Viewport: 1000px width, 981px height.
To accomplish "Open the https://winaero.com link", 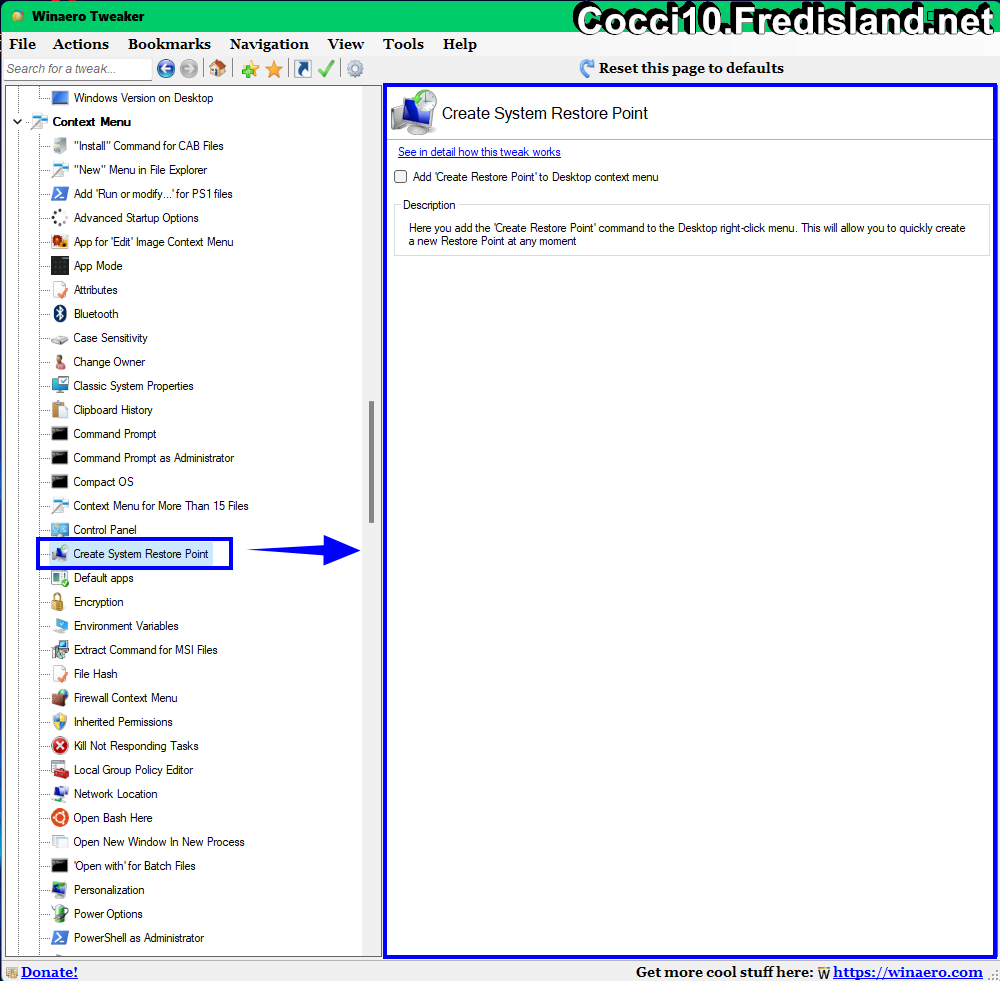I will (x=907, y=971).
